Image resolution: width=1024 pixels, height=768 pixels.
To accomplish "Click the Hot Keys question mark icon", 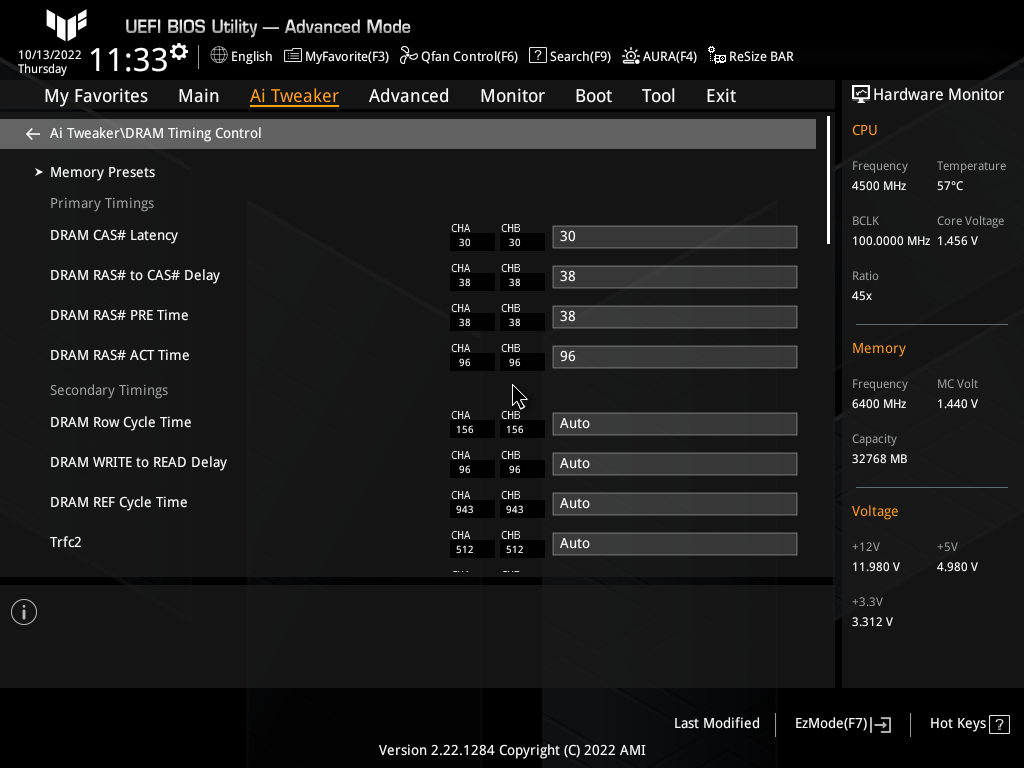I will (x=999, y=724).
